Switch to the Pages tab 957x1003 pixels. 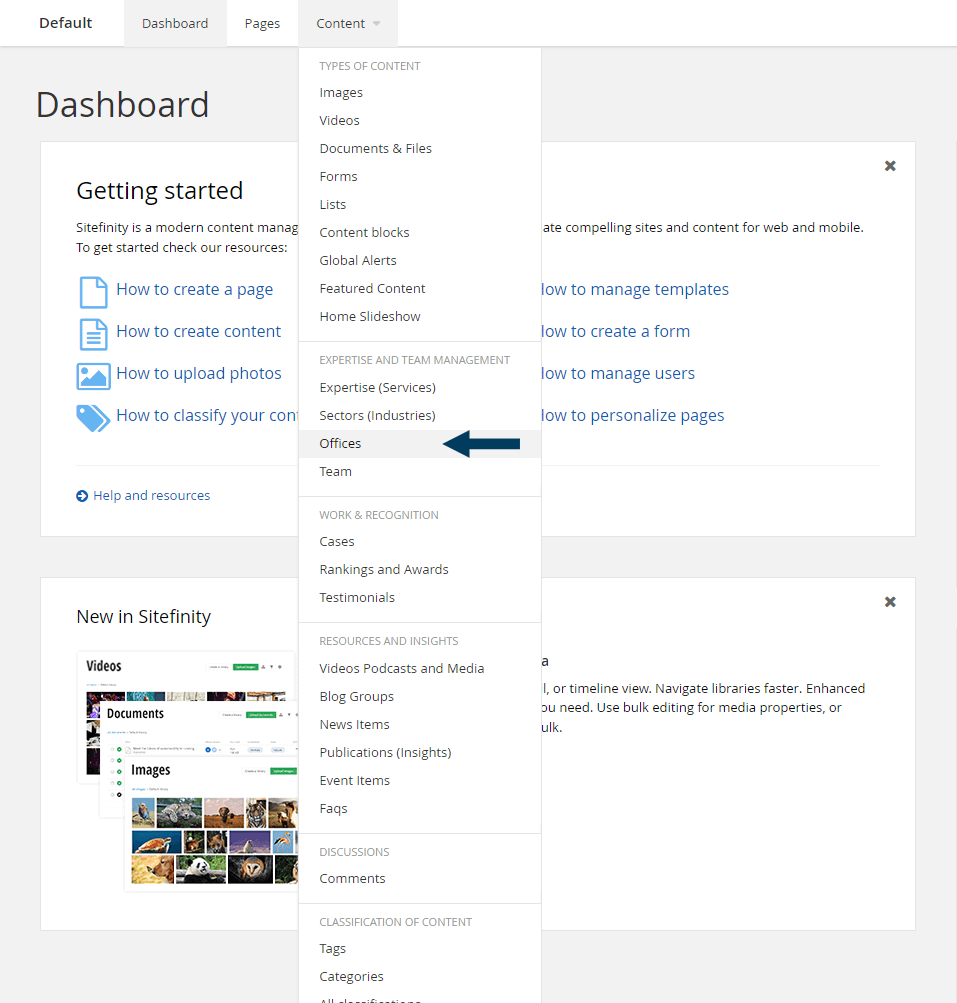pyautogui.click(x=261, y=22)
